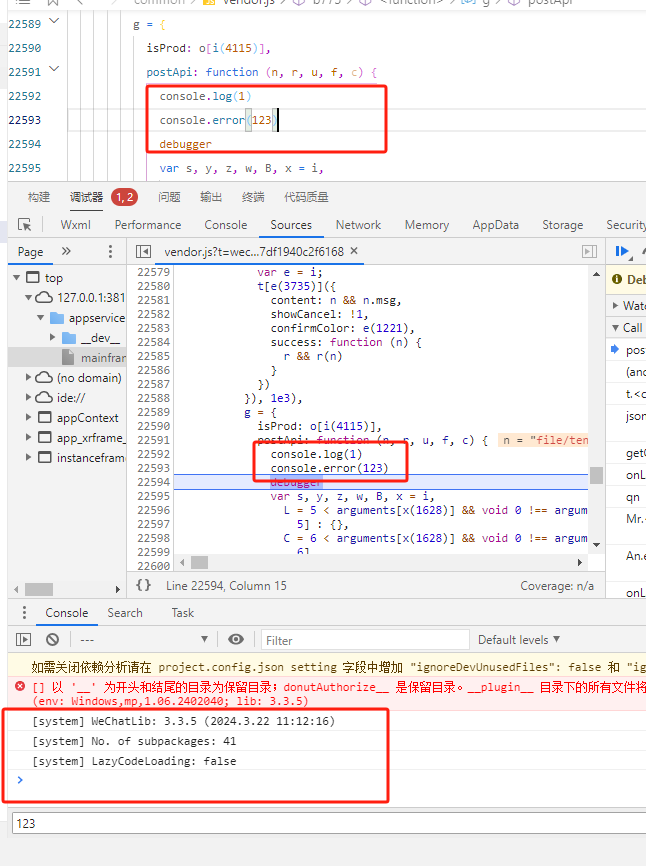Expand the __dev__ folder
The height and width of the screenshot is (866, 646).
pos(52,337)
